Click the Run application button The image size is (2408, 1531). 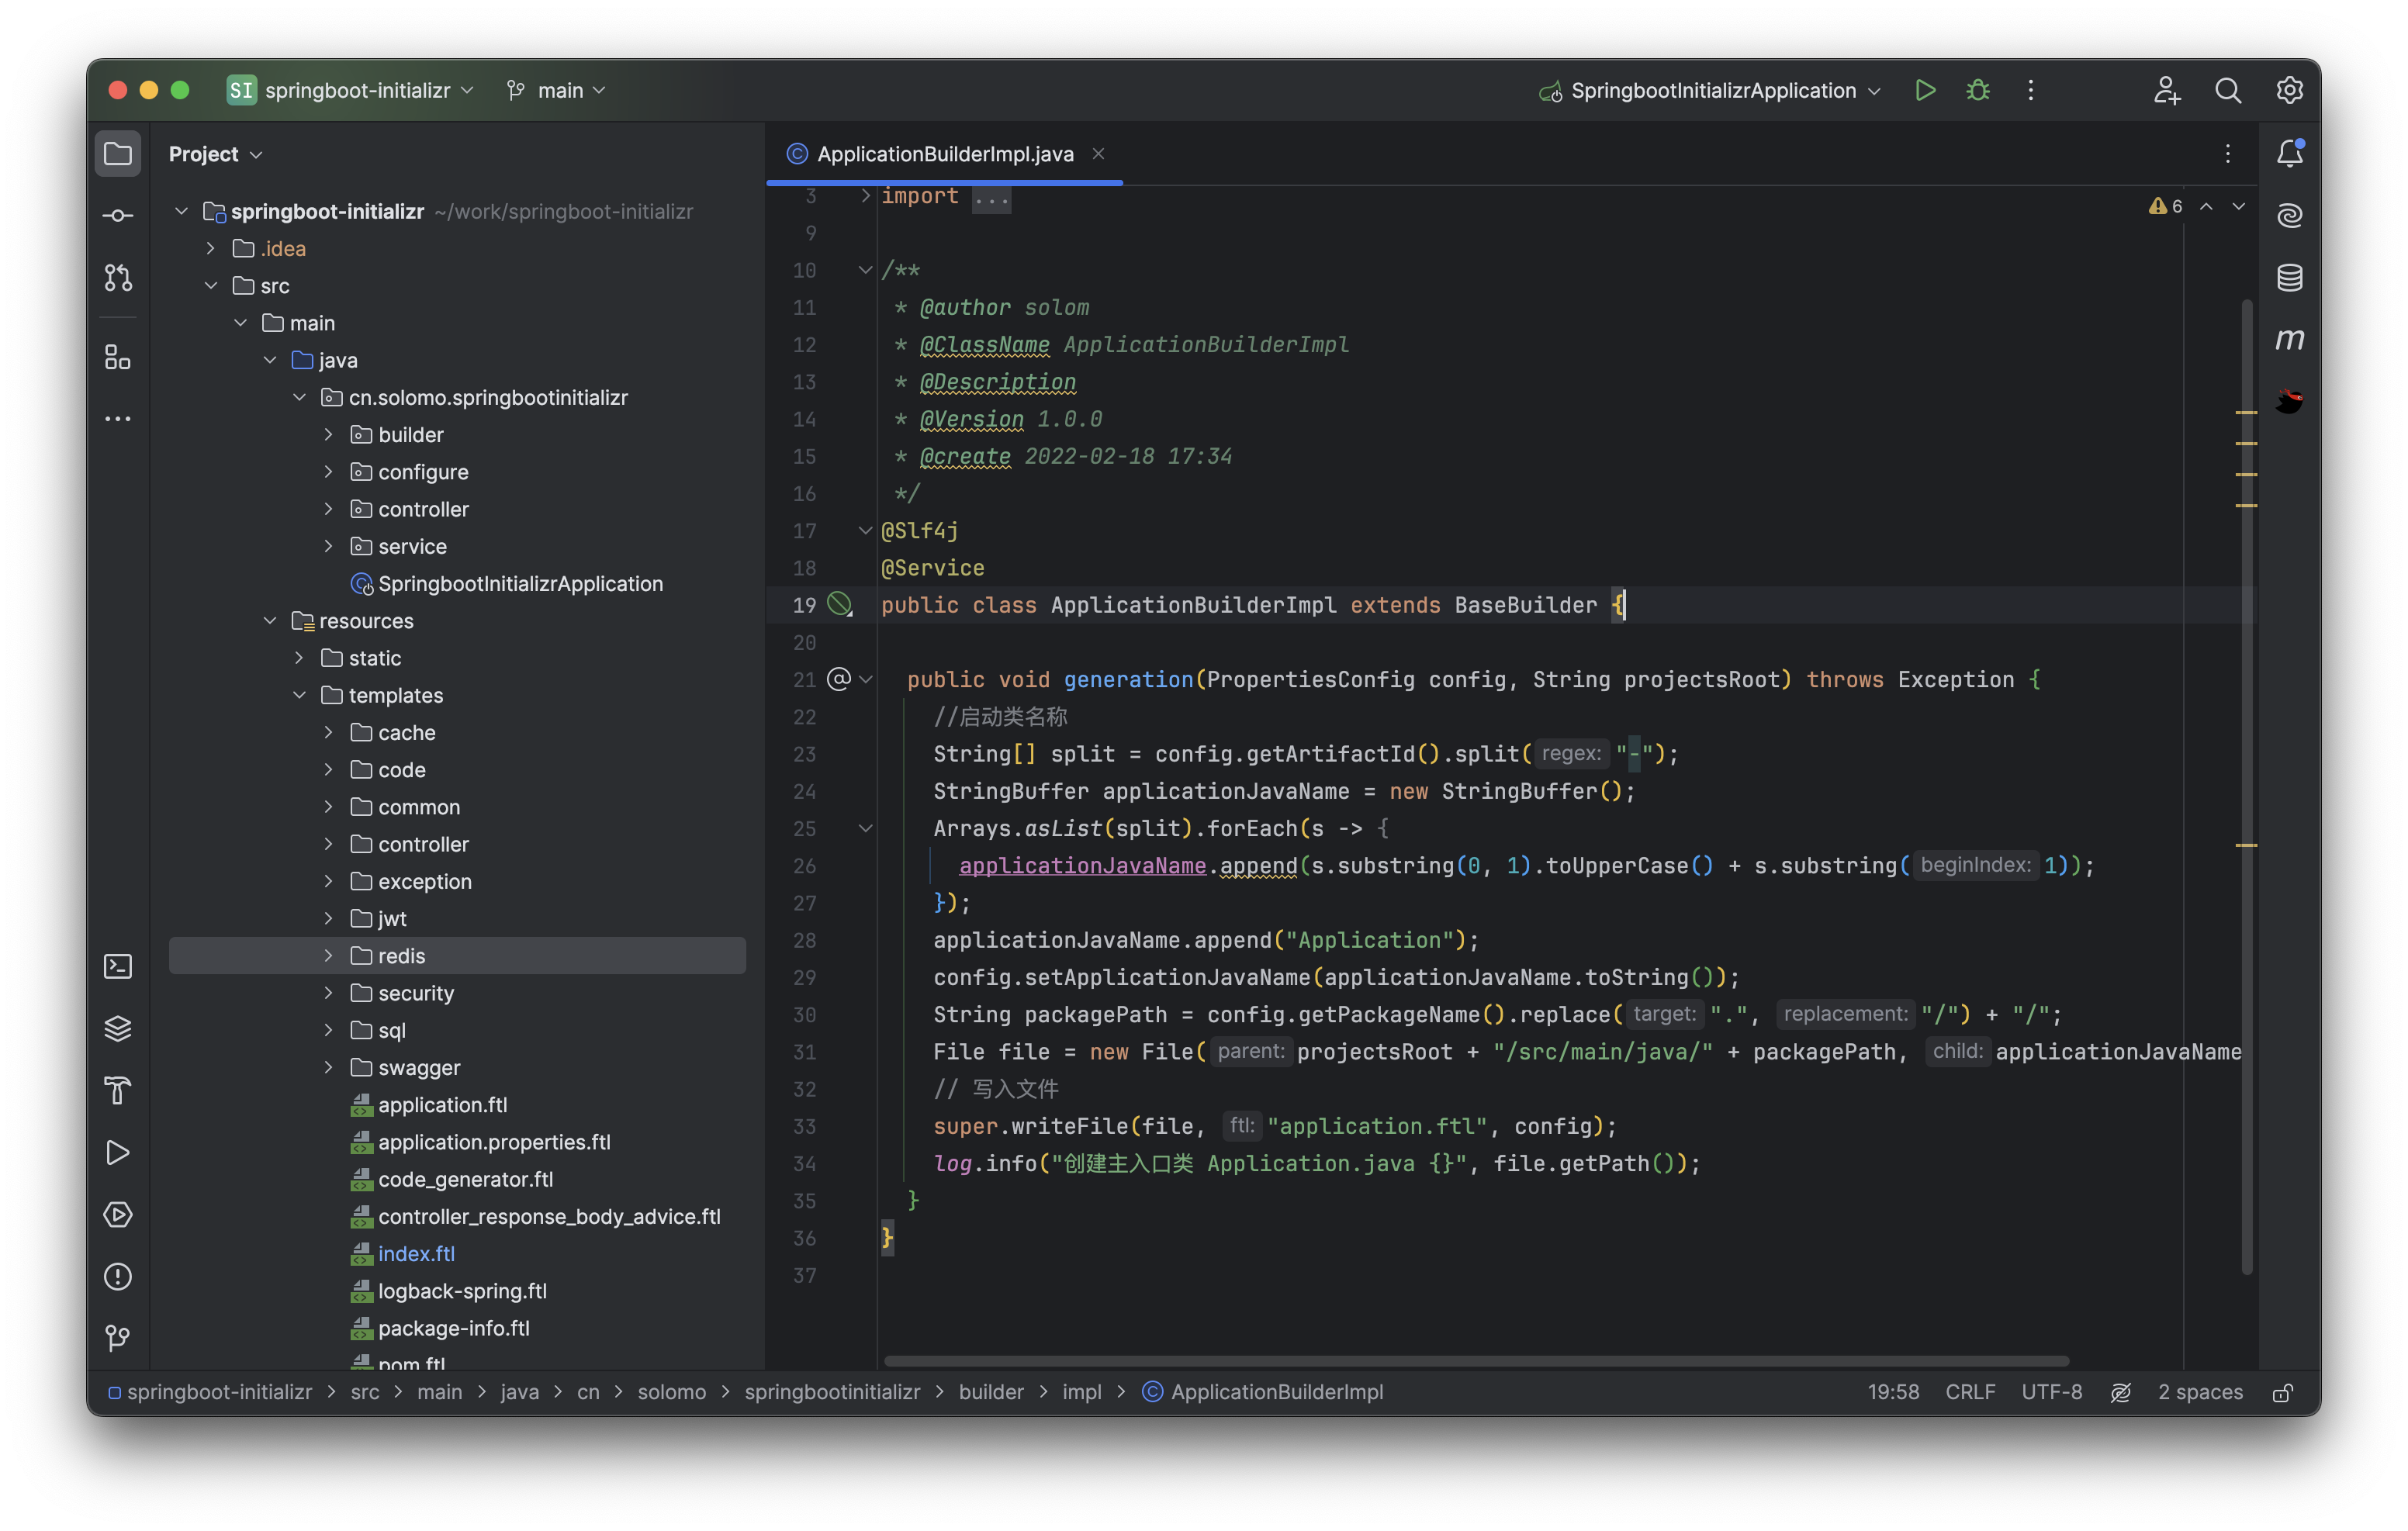1924,88
